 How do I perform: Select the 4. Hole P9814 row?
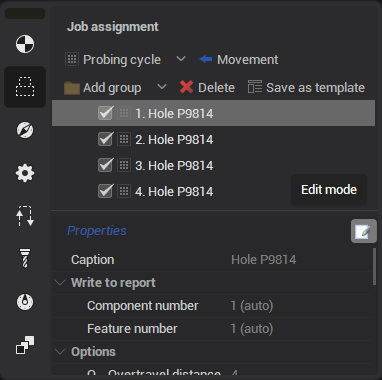pyautogui.click(x=213, y=191)
